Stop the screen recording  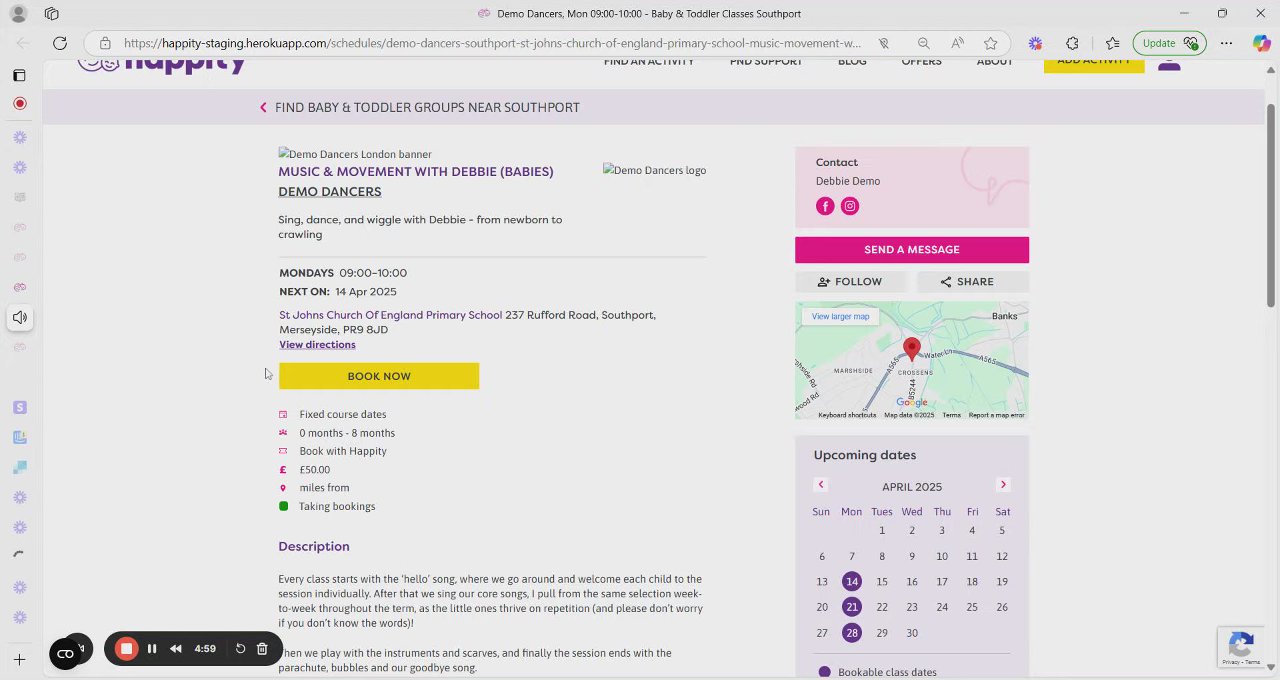pyautogui.click(x=126, y=649)
